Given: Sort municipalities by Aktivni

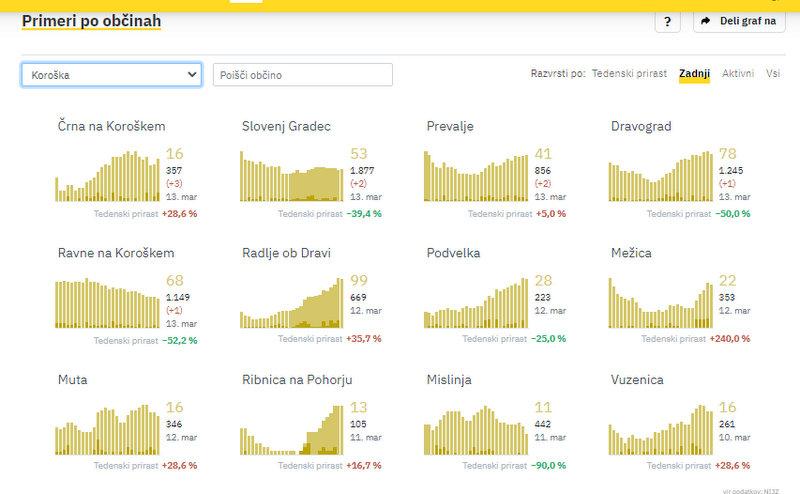Looking at the screenshot, I should click(738, 74).
